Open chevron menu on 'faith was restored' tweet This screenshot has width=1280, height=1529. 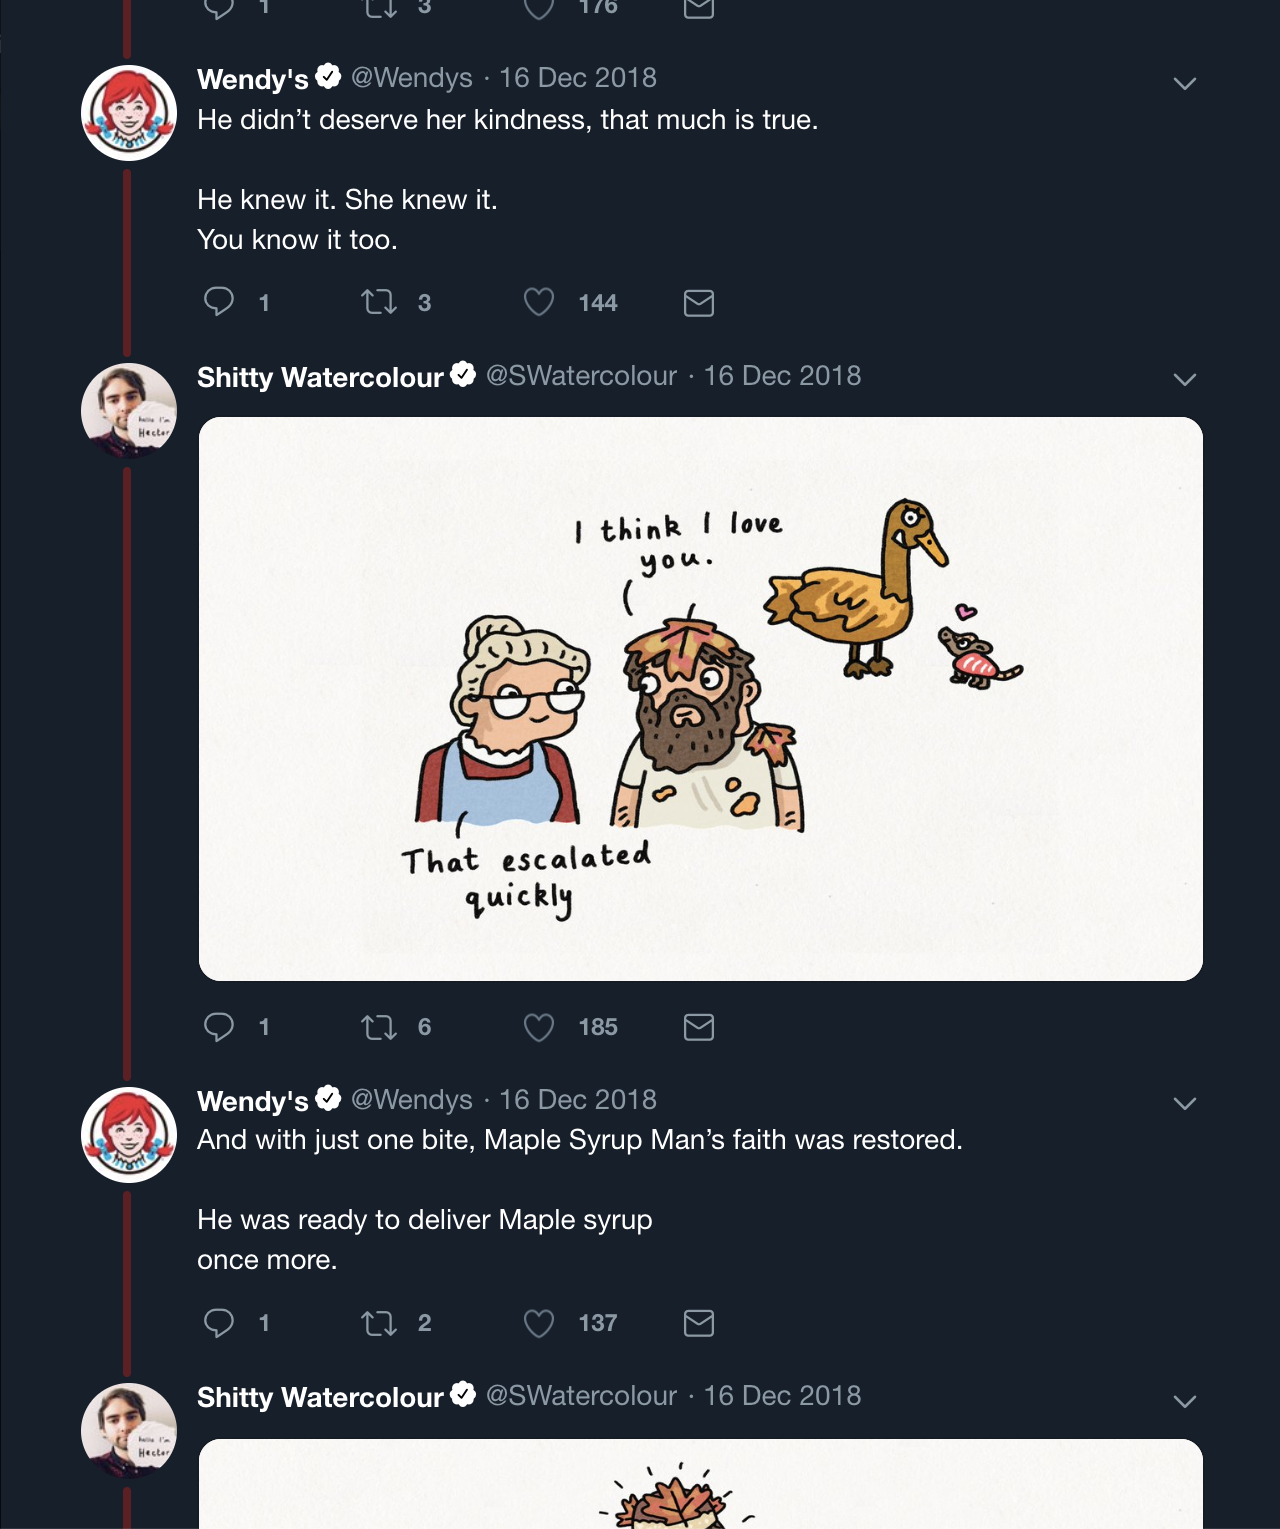coord(1185,1103)
